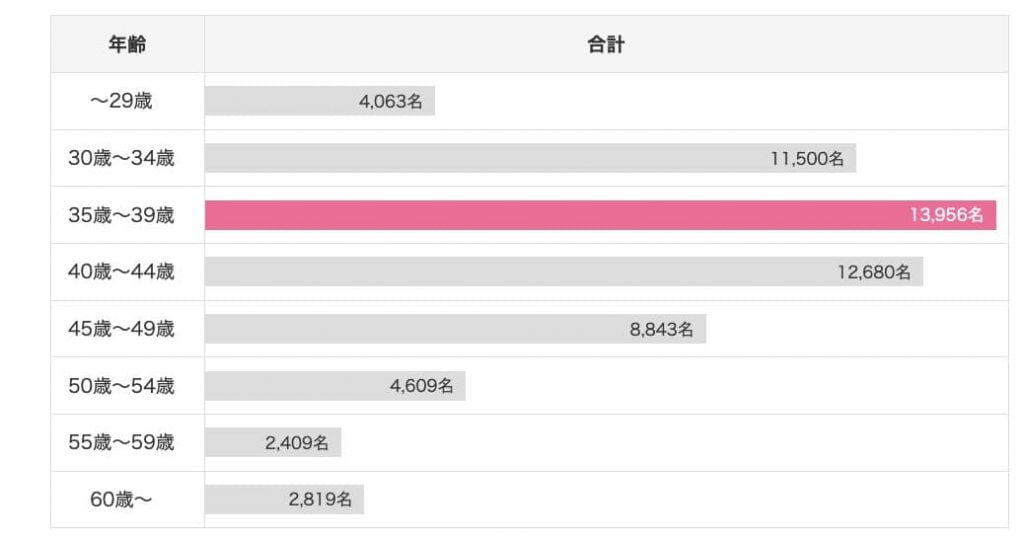The width and height of the screenshot is (1024, 541).
Task: Select the 4,609名 value label
Action: pos(421,386)
